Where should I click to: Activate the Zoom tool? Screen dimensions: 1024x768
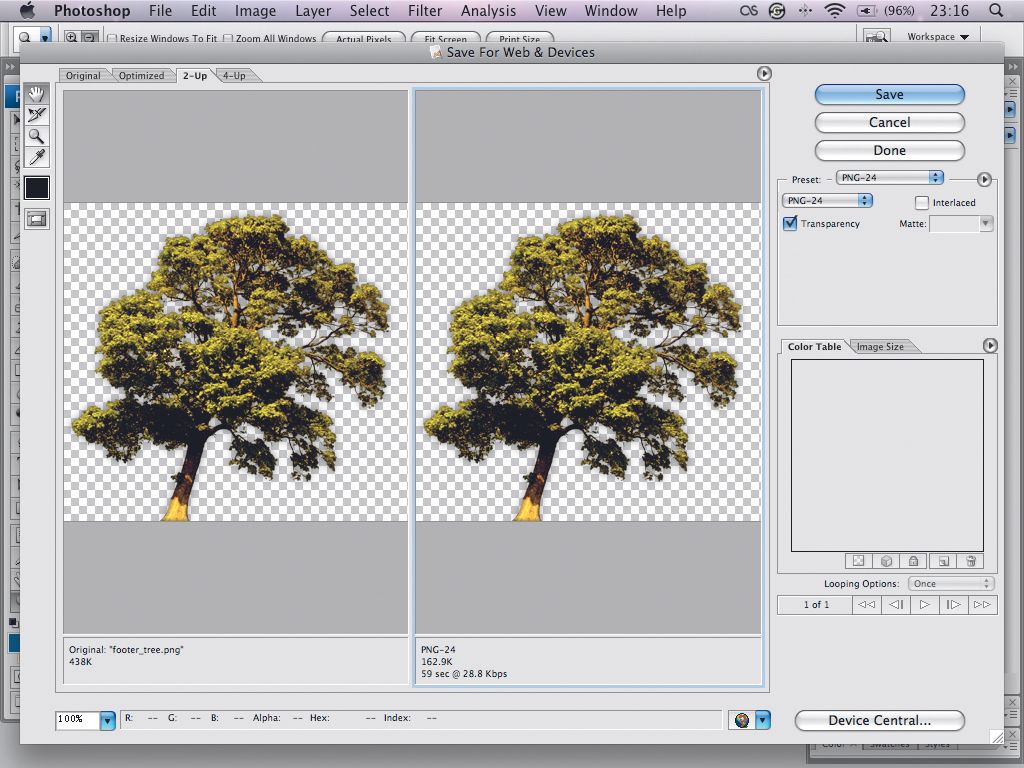tap(37, 136)
